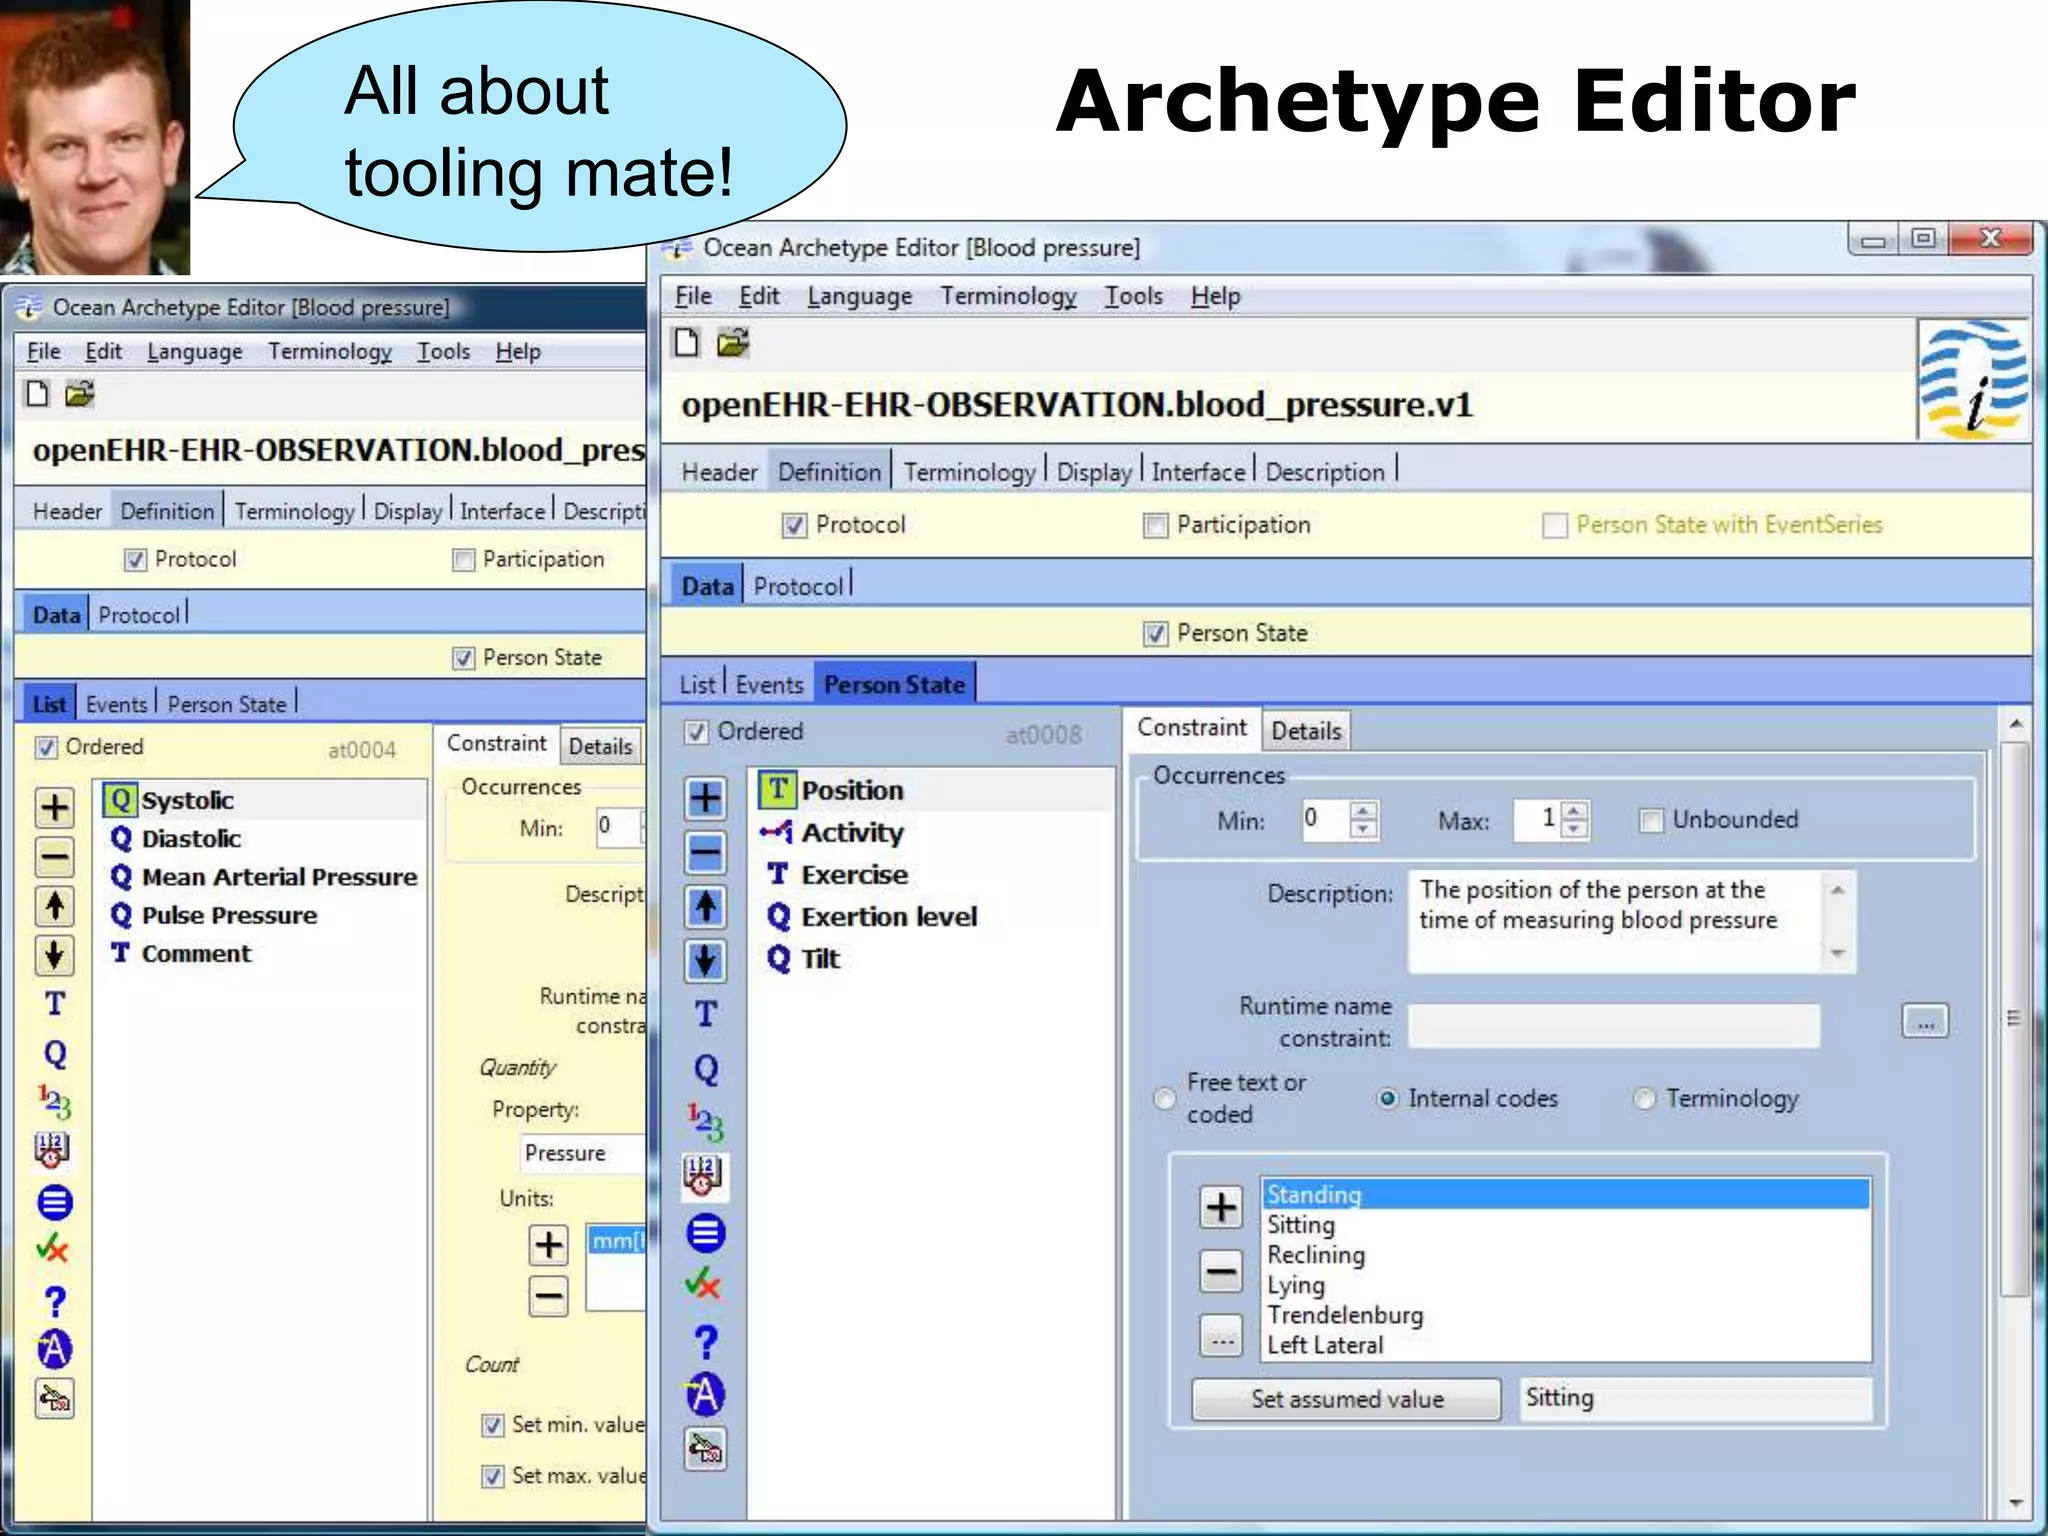Click add (+) element button in back window sidebar
Screen dimensions: 2048x1536
click(x=55, y=807)
